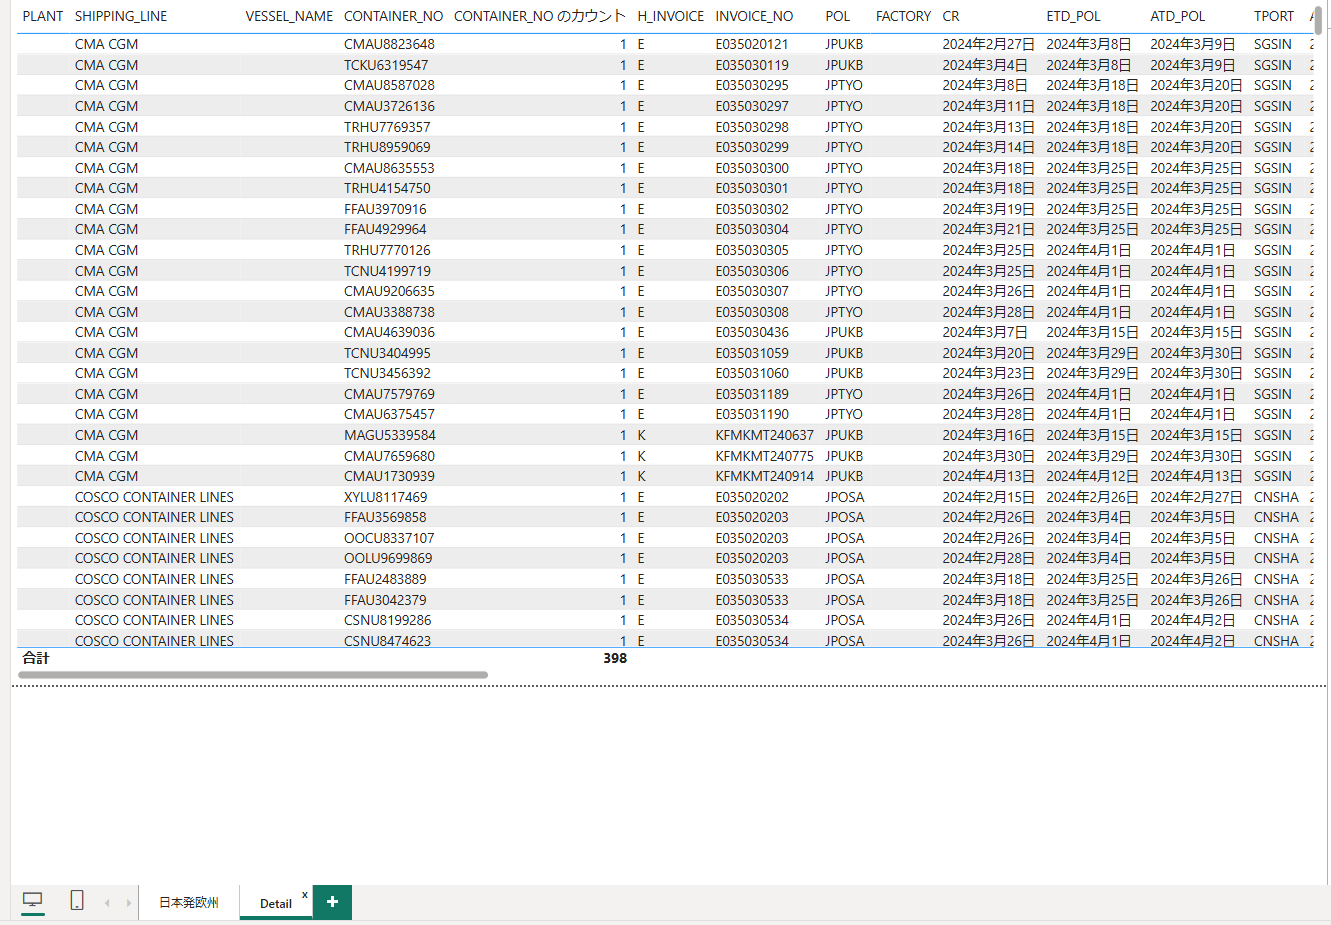Click the ETD_POL column header
Screen dimensions: 1331x925
pos(1073,16)
